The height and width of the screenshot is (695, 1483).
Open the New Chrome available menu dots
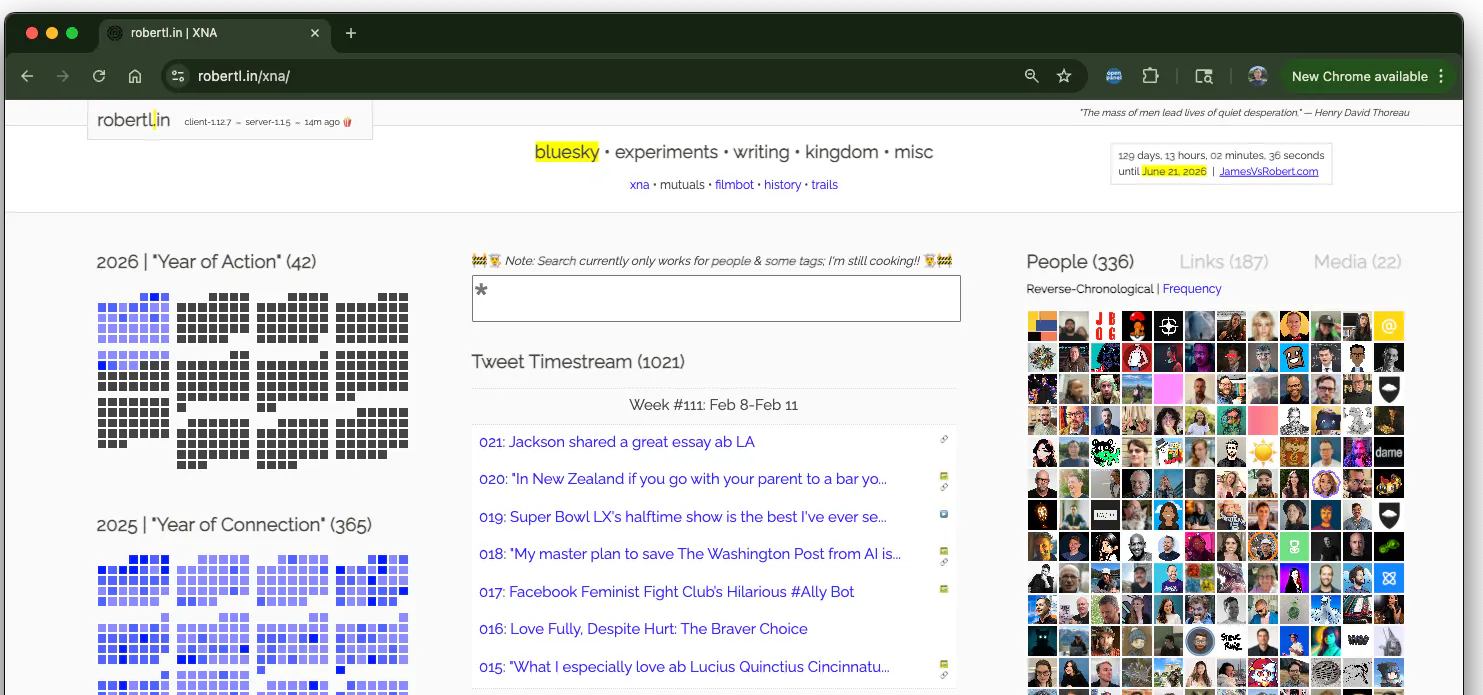pyautogui.click(x=1441, y=76)
